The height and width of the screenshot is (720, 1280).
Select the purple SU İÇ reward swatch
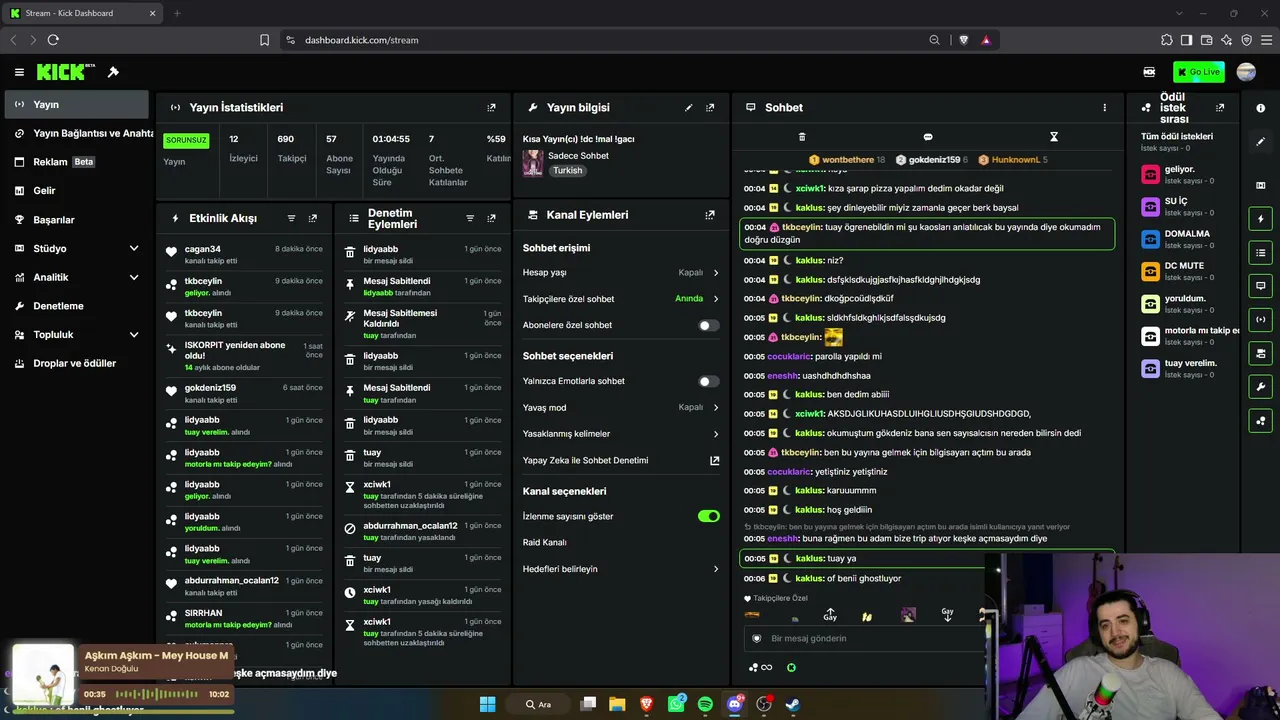pos(1151,206)
